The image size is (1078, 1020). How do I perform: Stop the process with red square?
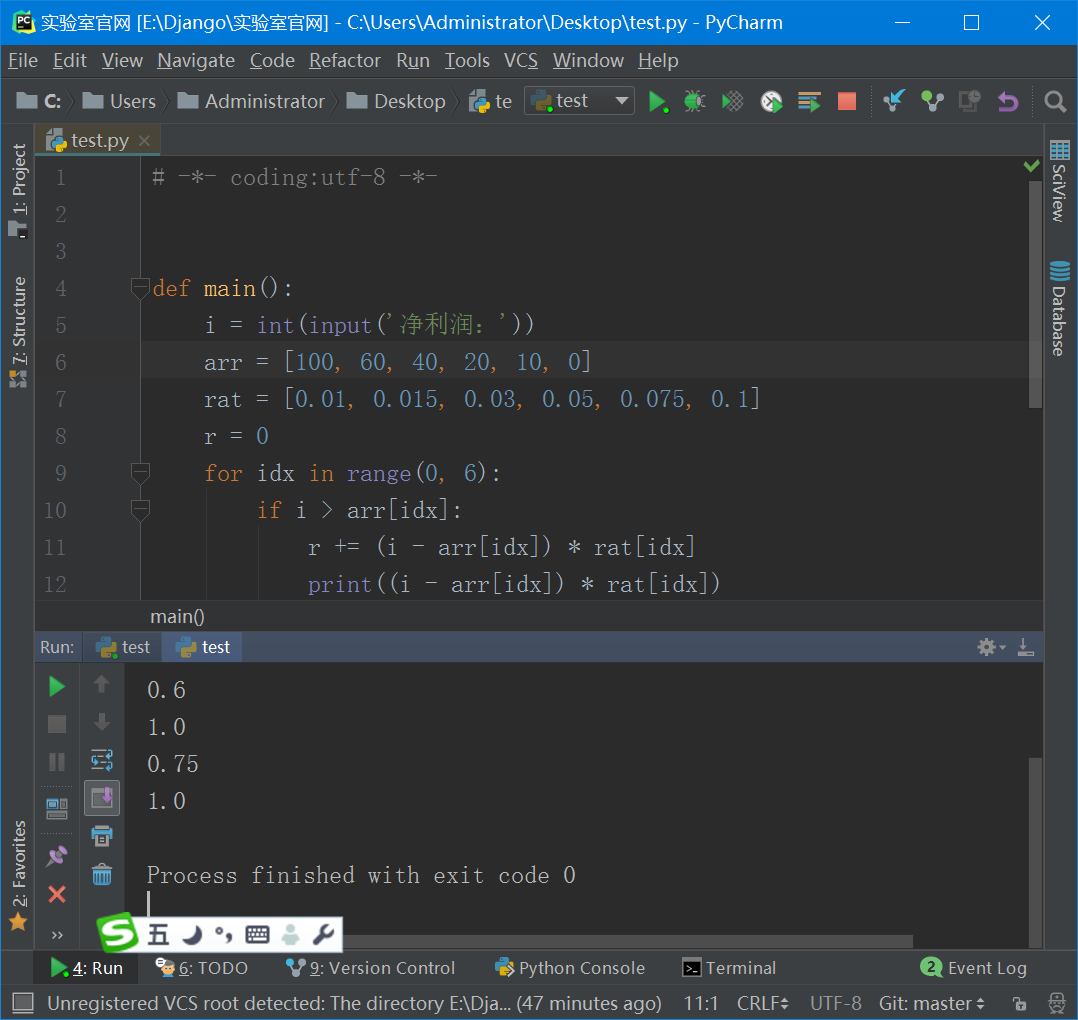coord(847,102)
